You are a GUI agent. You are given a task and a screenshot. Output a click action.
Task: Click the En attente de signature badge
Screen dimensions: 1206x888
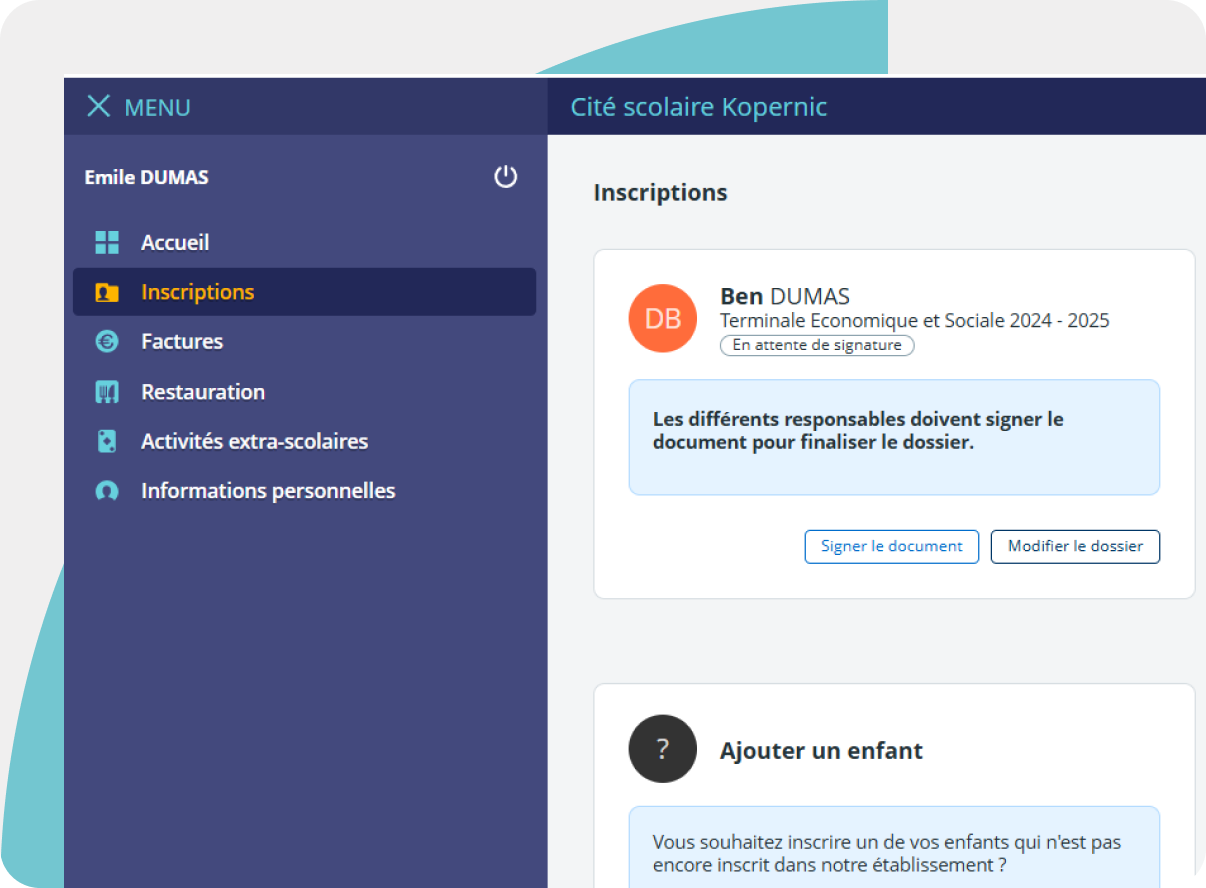tap(817, 345)
